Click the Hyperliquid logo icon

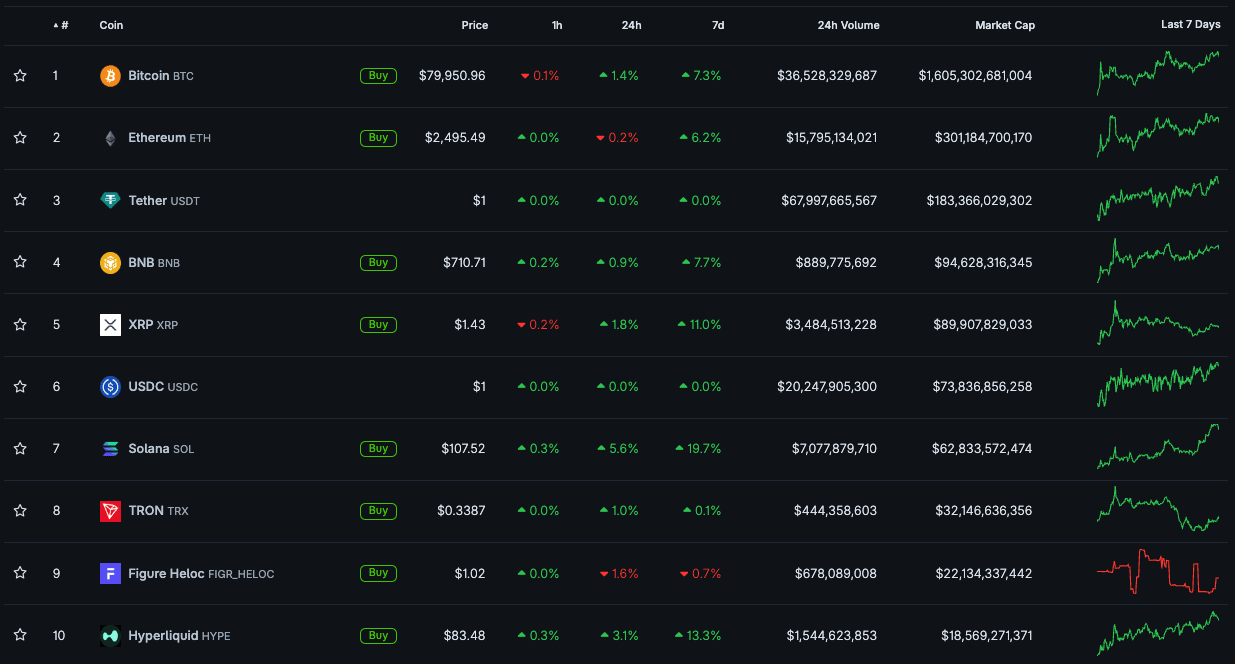point(110,635)
